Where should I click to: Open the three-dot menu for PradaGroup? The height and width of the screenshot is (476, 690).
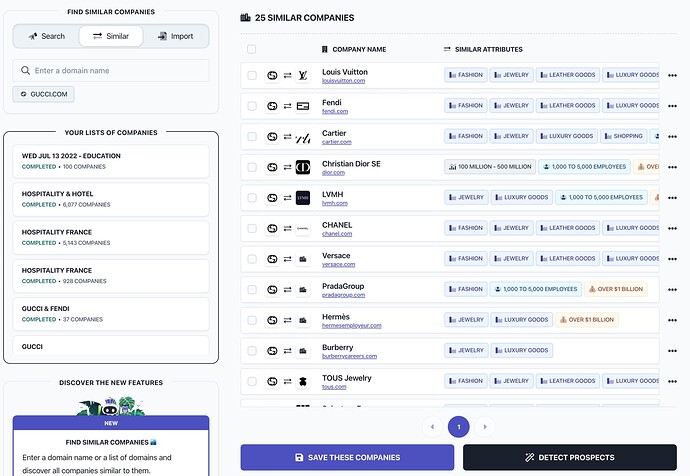tap(672, 290)
